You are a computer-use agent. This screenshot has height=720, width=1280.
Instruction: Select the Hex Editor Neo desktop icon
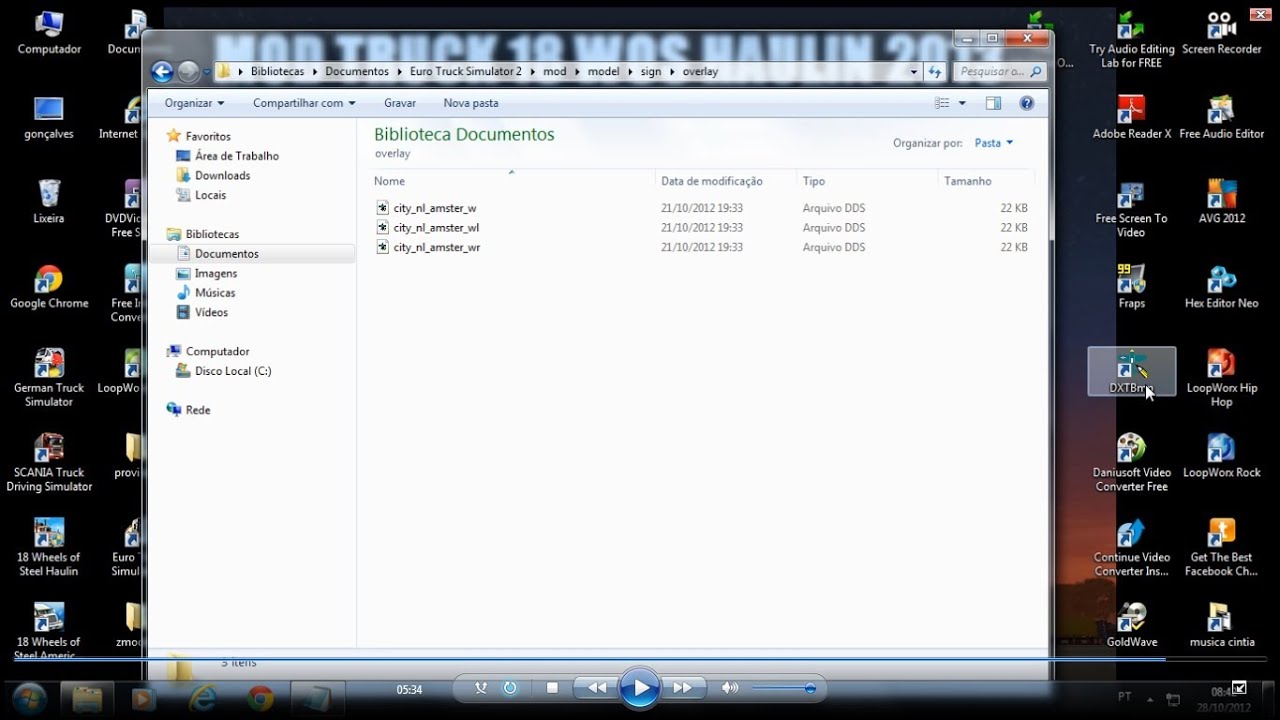(x=1221, y=286)
